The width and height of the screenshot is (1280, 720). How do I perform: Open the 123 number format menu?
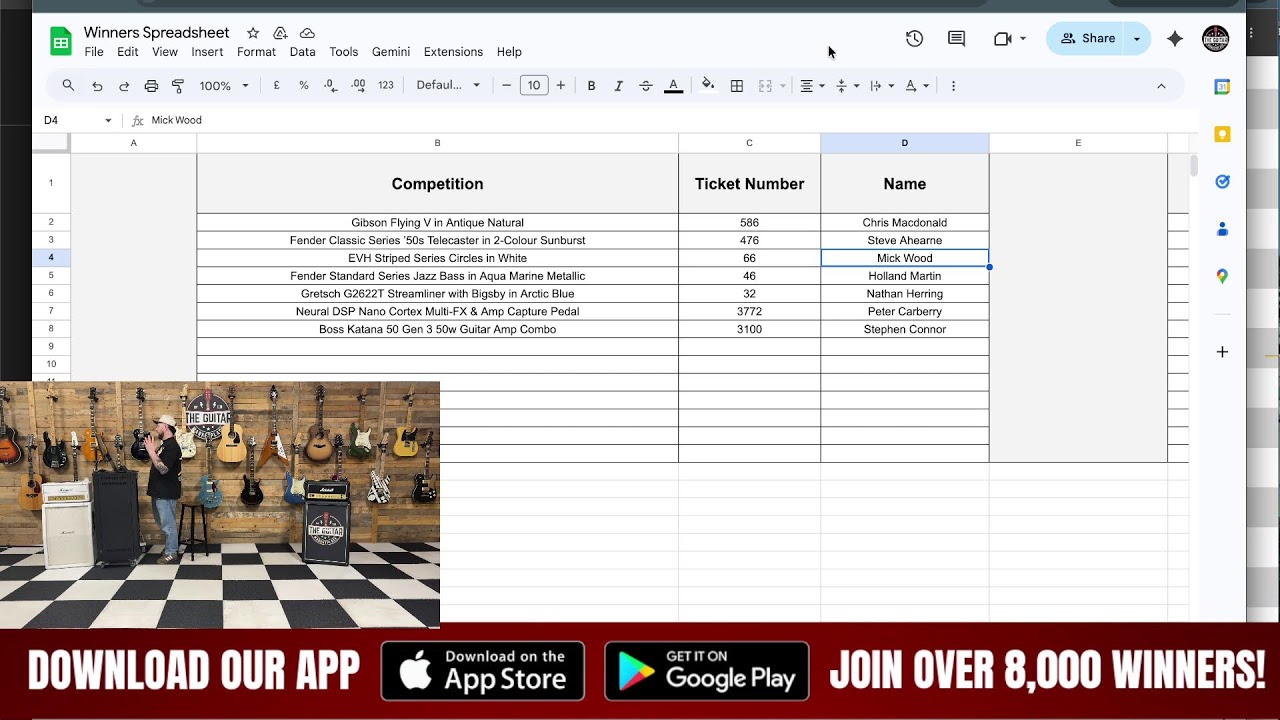tap(386, 86)
